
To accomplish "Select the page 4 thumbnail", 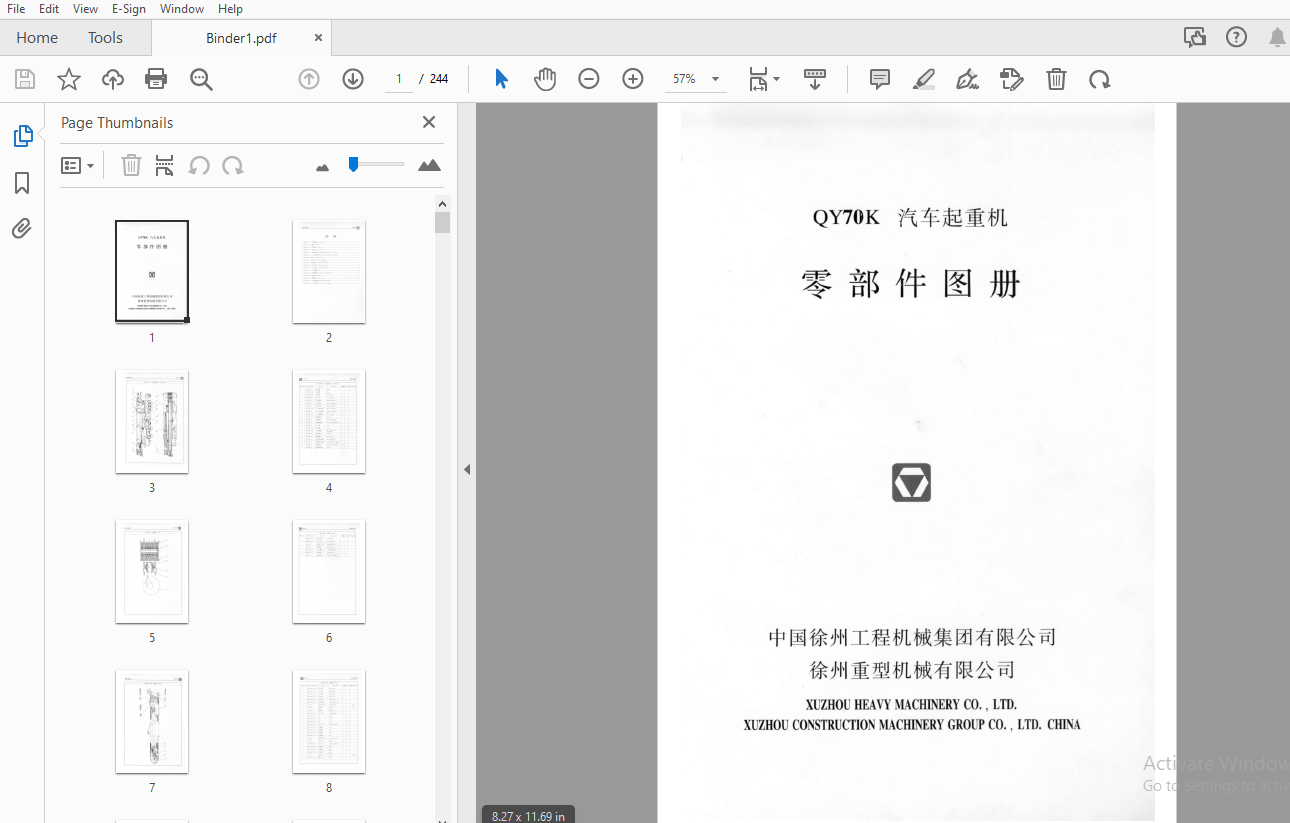I will pos(329,421).
